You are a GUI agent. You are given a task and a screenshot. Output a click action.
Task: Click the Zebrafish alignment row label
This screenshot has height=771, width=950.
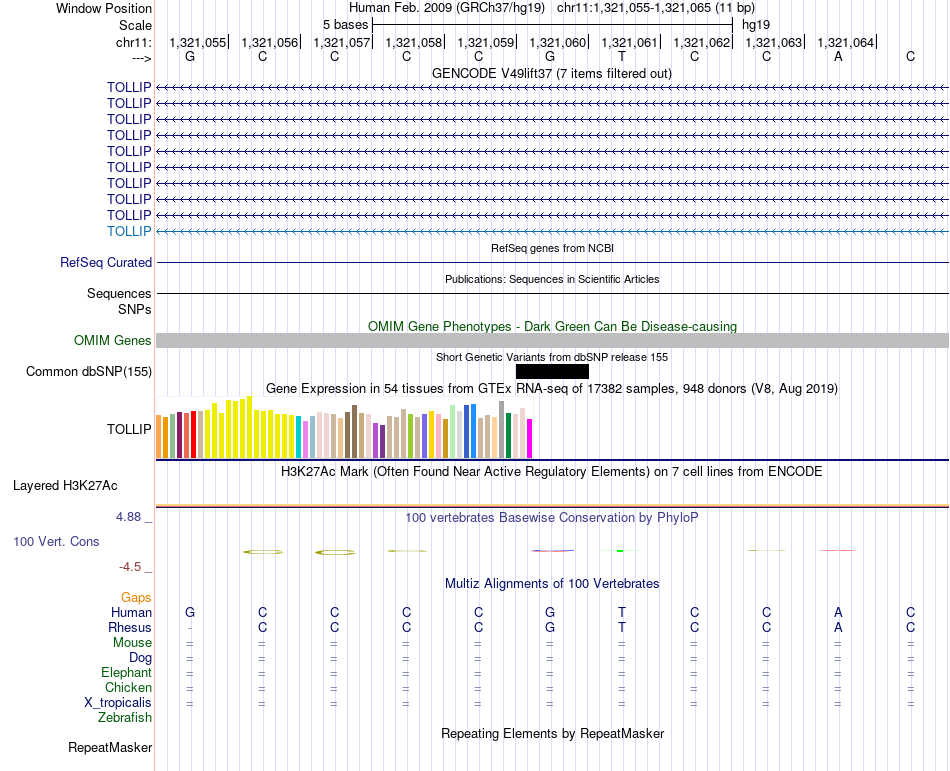tap(125, 718)
